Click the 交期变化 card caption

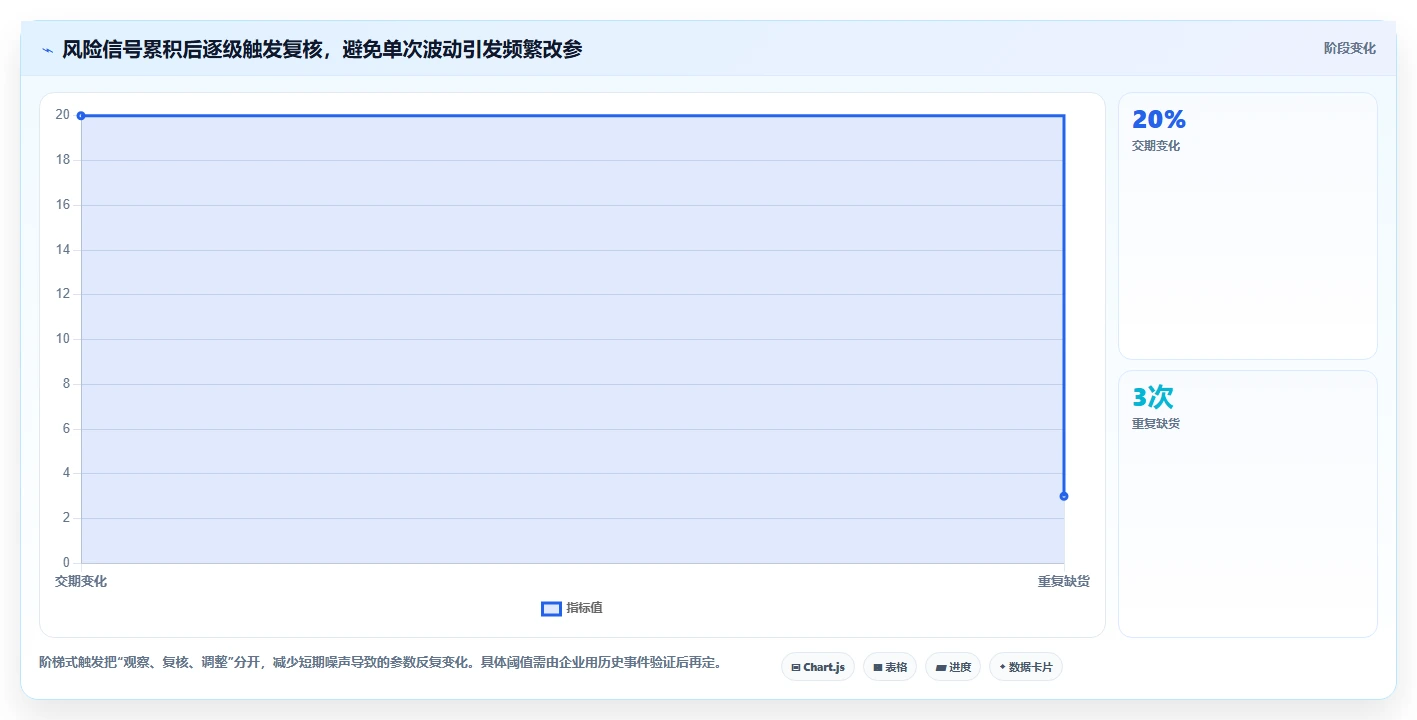pos(1156,146)
